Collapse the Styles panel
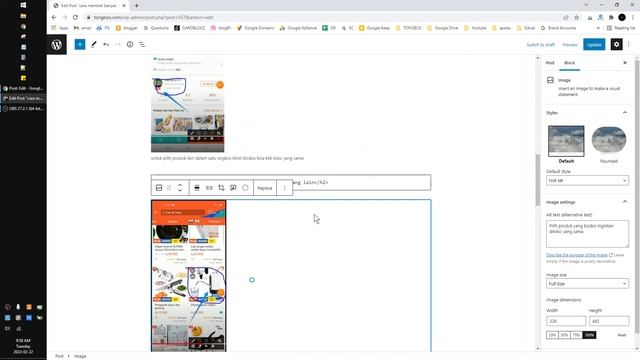Screen dimensions: 640x360 pos(625,113)
